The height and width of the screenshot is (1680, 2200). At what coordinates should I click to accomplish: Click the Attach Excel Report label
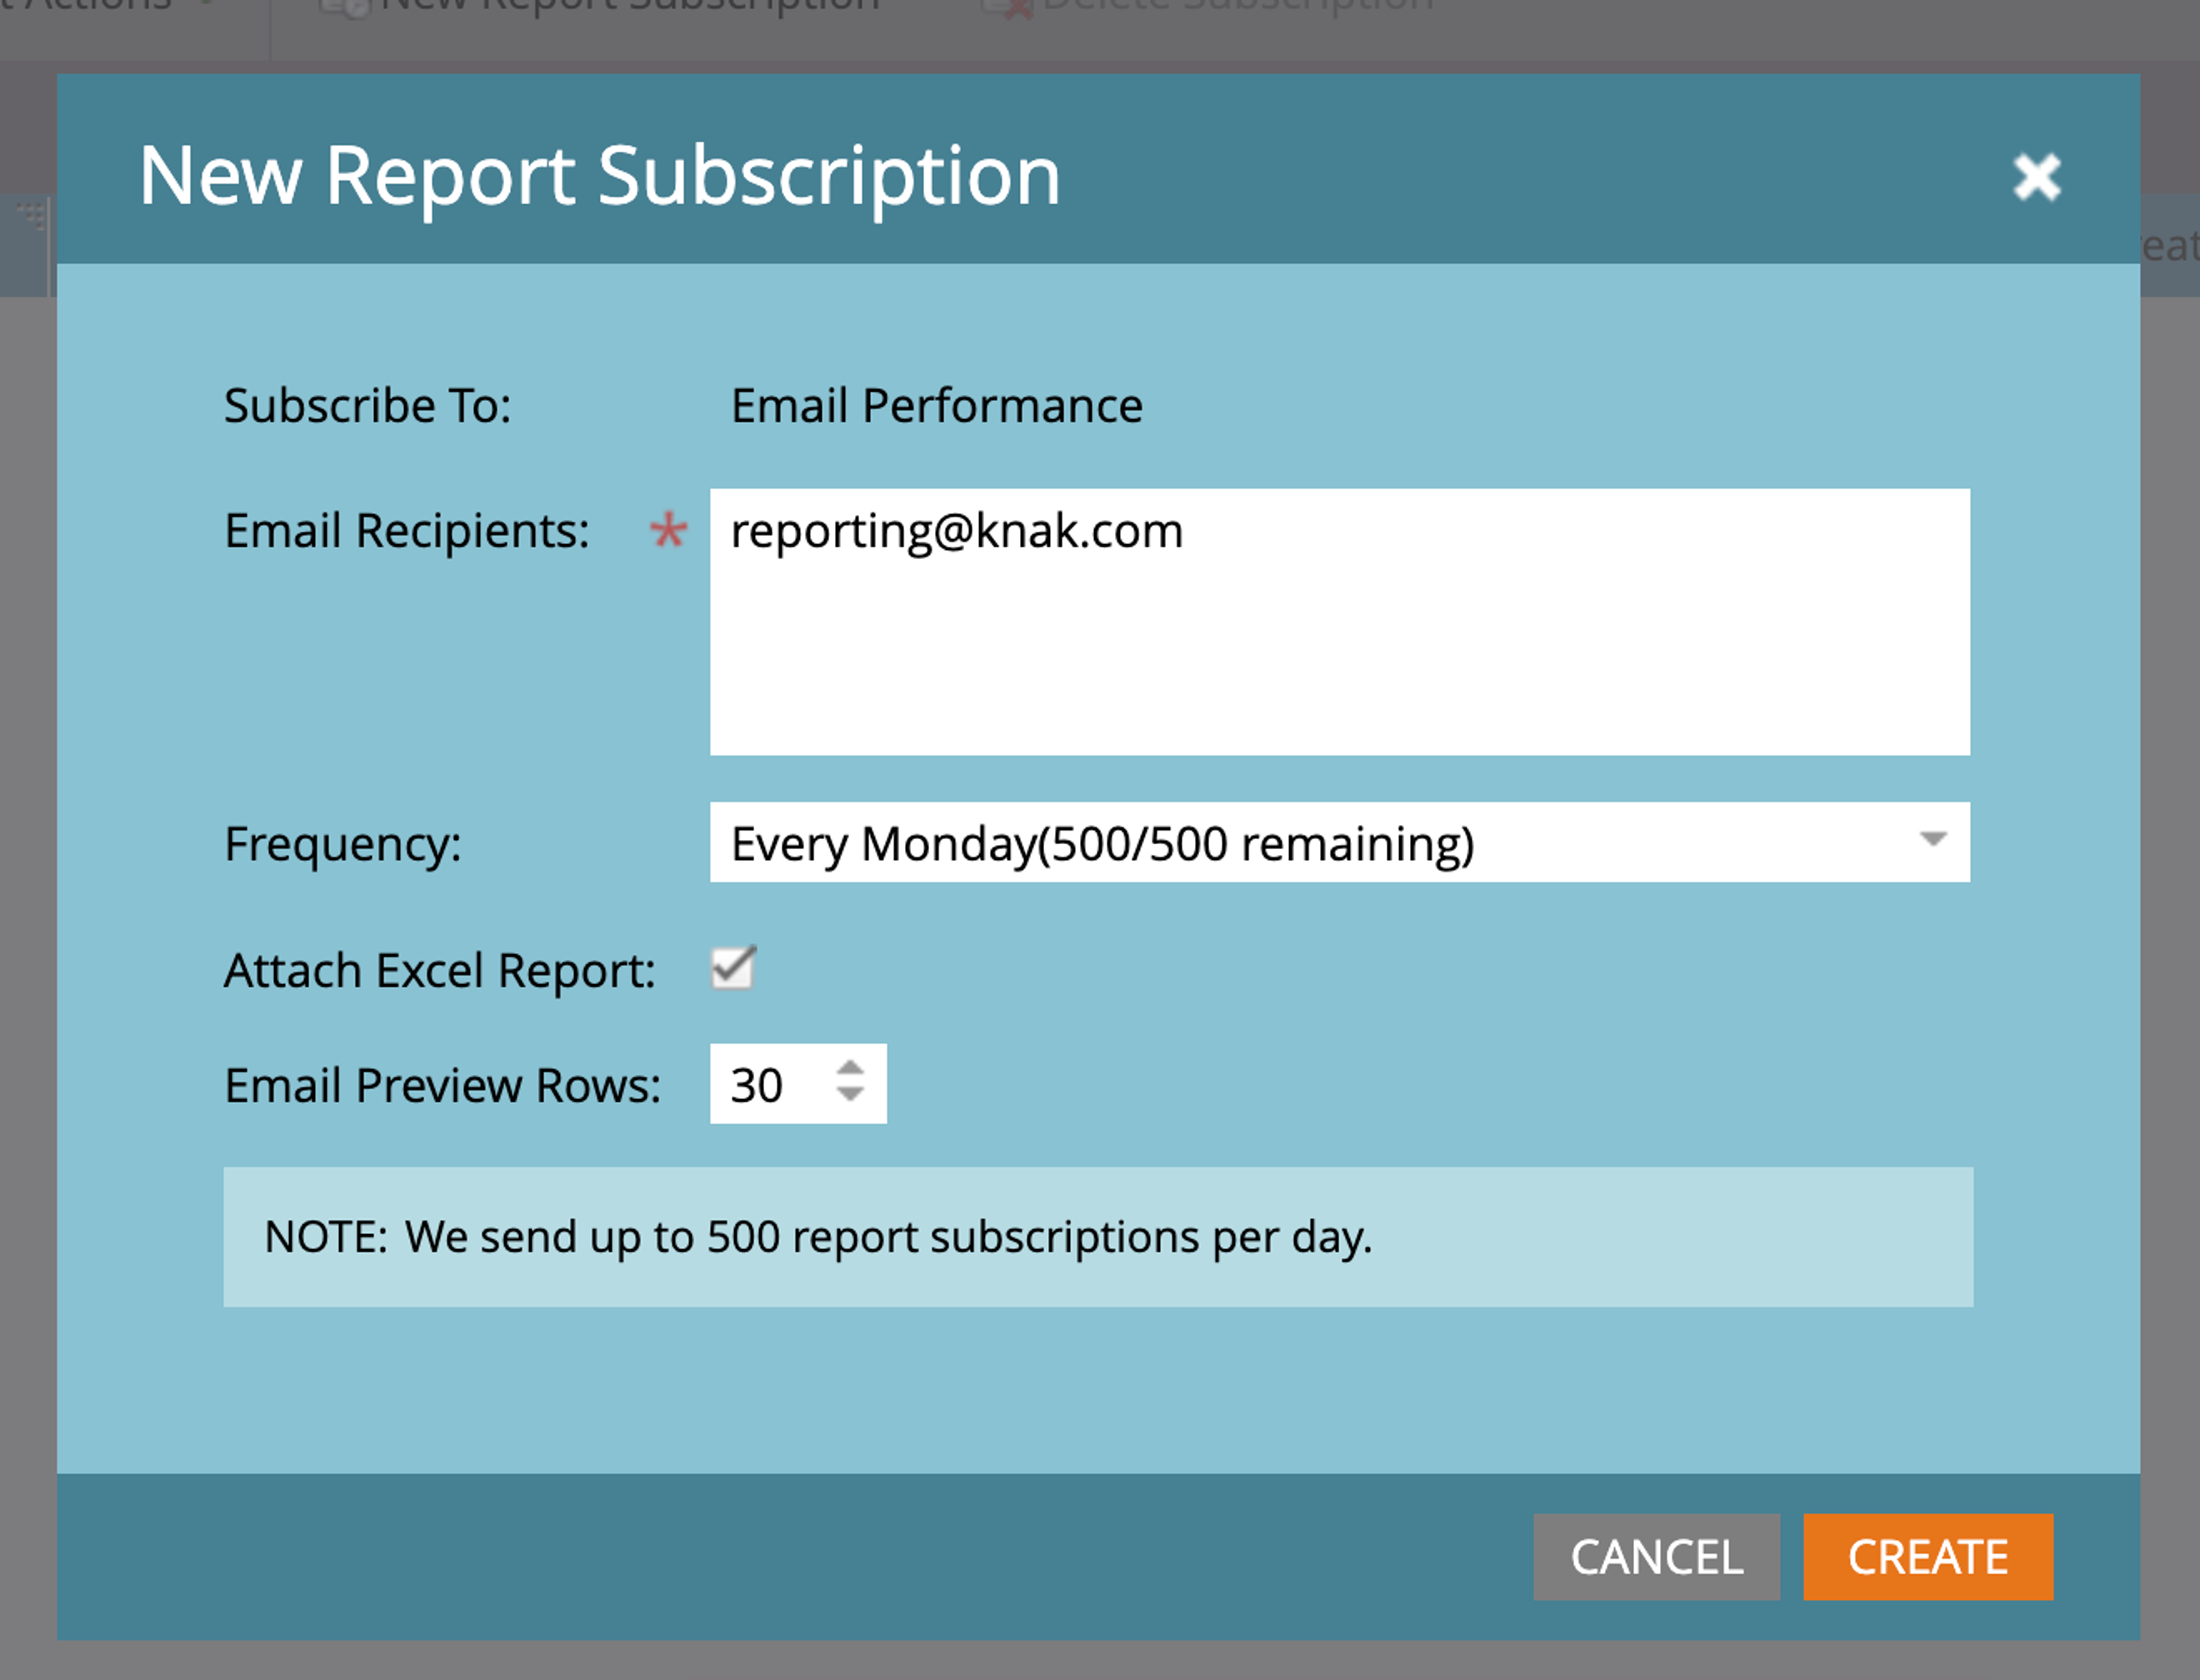(439, 971)
